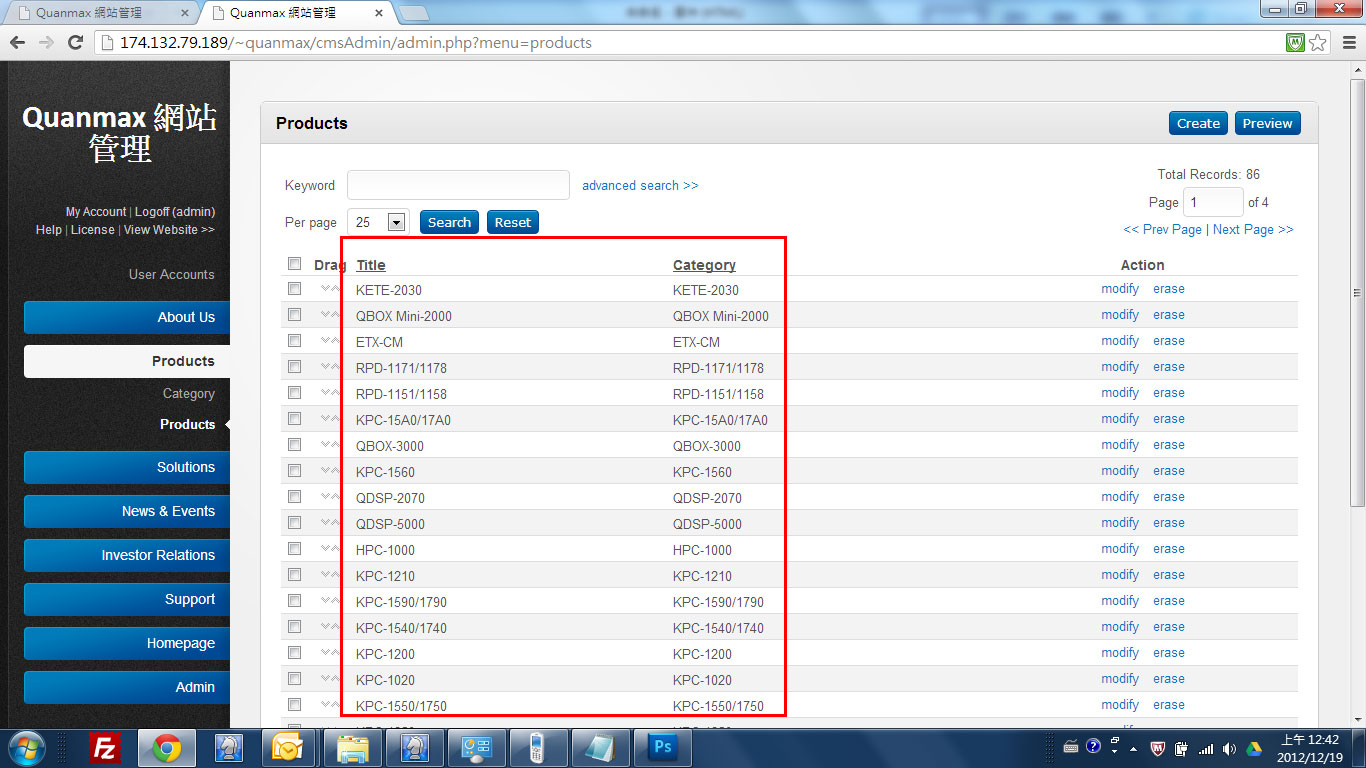The image size is (1366, 768).
Task: Open the Chrome hamburger menu
Action: pos(1347,43)
